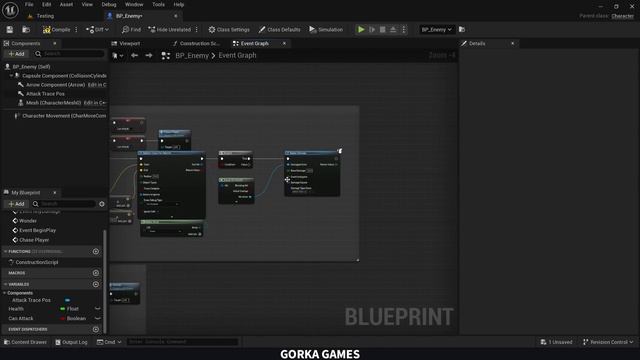Image resolution: width=640 pixels, height=360 pixels.
Task: Open the Content Drawer
Action: point(25,342)
